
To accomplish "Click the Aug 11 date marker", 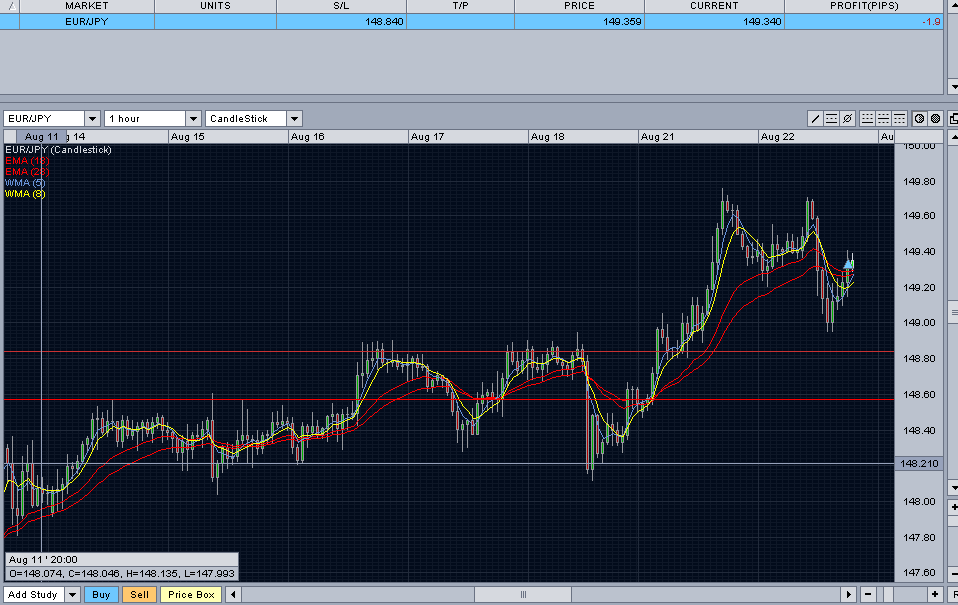I will 41,137.
